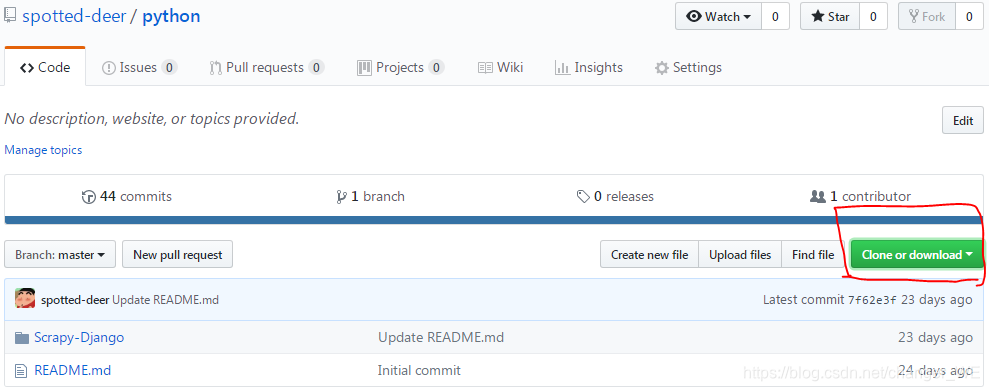Switch to the Code tab

(45, 67)
